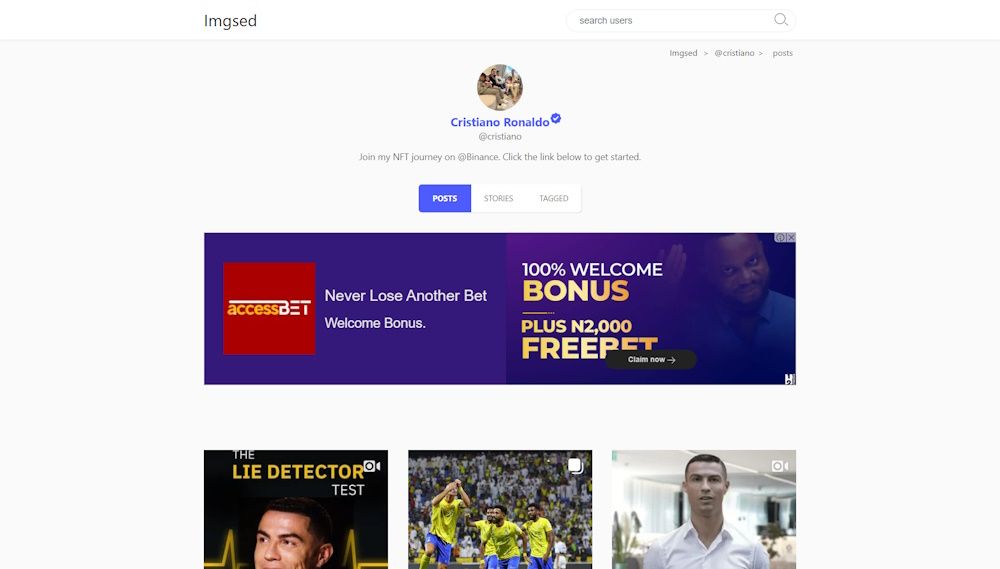Click the accessBET red logo
The image size is (1000, 569).
click(269, 309)
